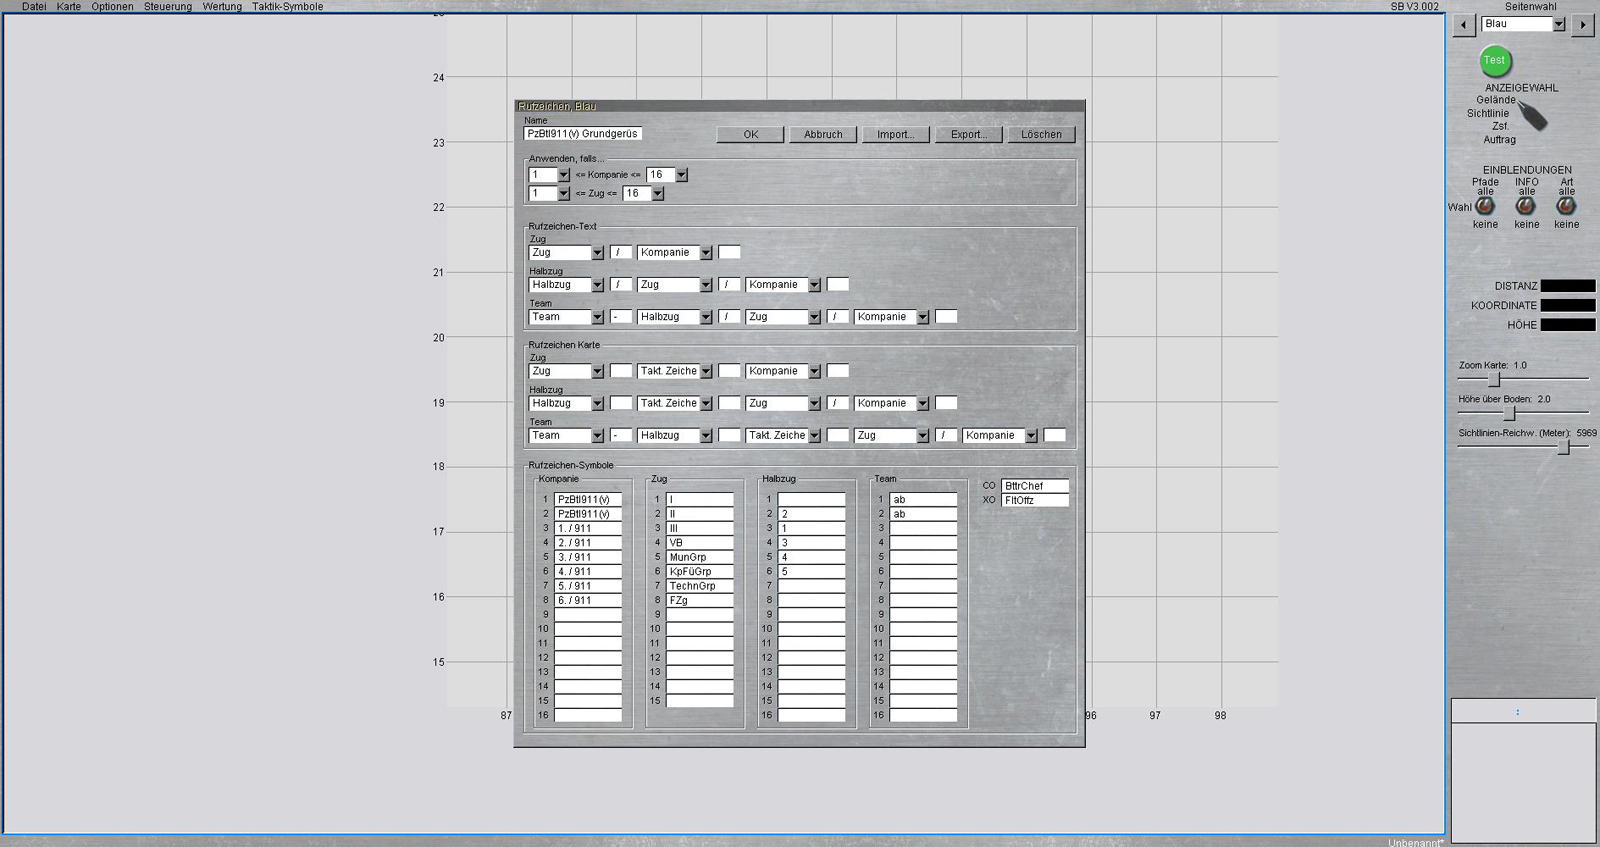
Task: Turn the Anzeigewahl rotary selector knob
Action: (x=1531, y=116)
